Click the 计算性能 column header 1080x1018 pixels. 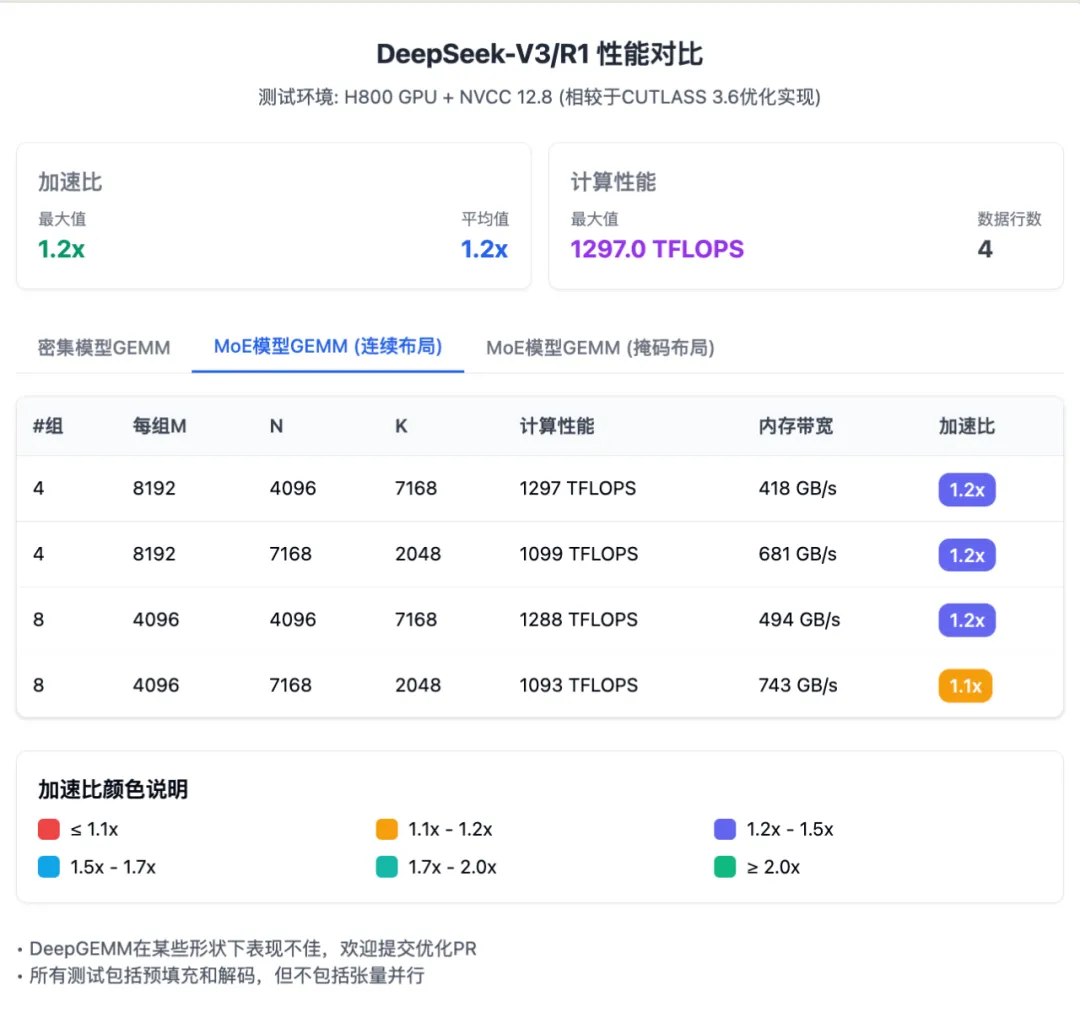point(557,426)
